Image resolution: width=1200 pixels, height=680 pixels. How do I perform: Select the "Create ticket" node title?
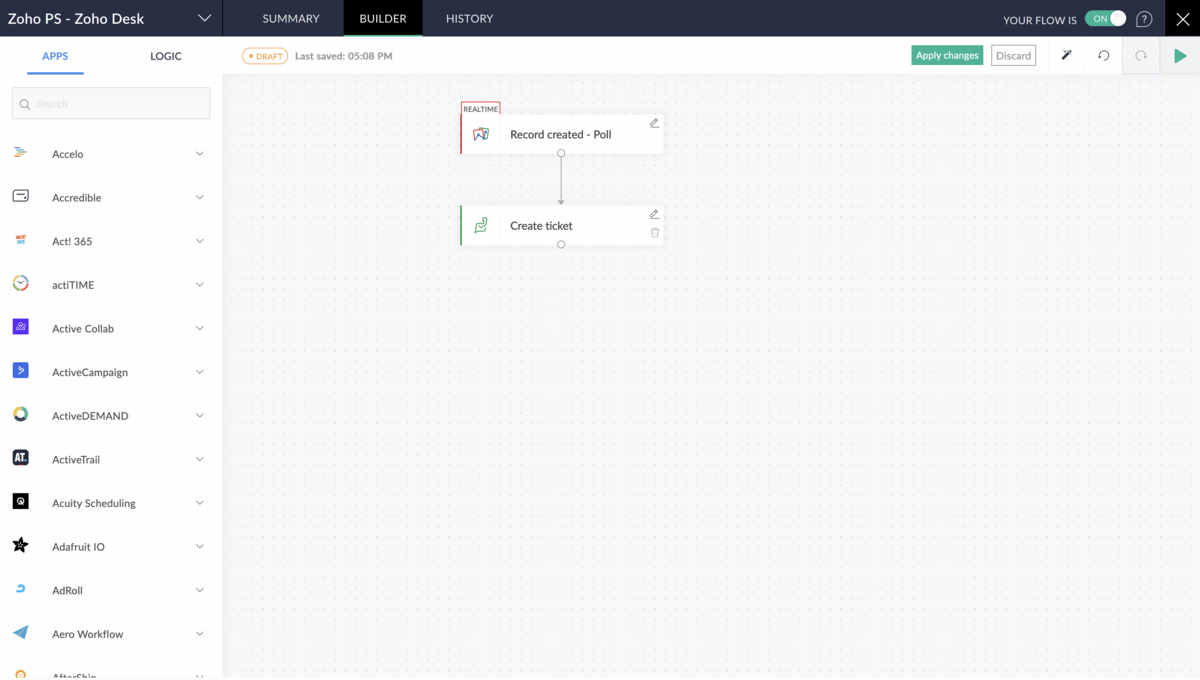coord(541,226)
